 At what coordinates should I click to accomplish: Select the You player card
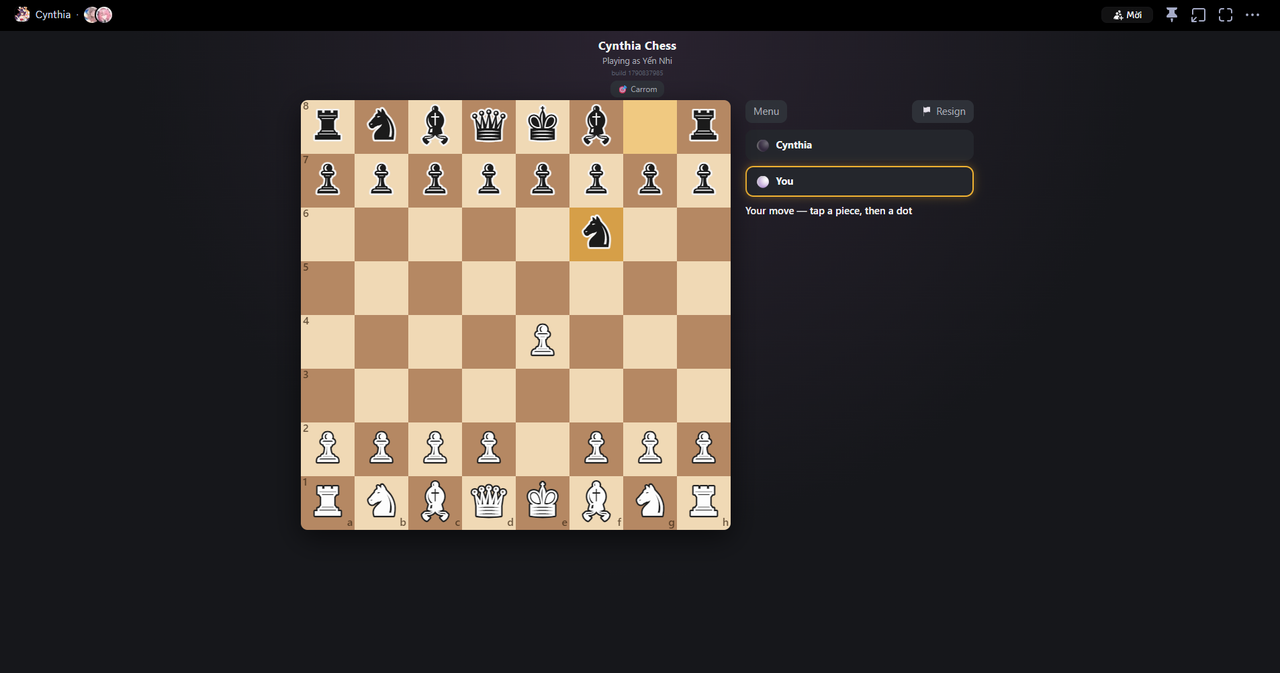(x=859, y=181)
